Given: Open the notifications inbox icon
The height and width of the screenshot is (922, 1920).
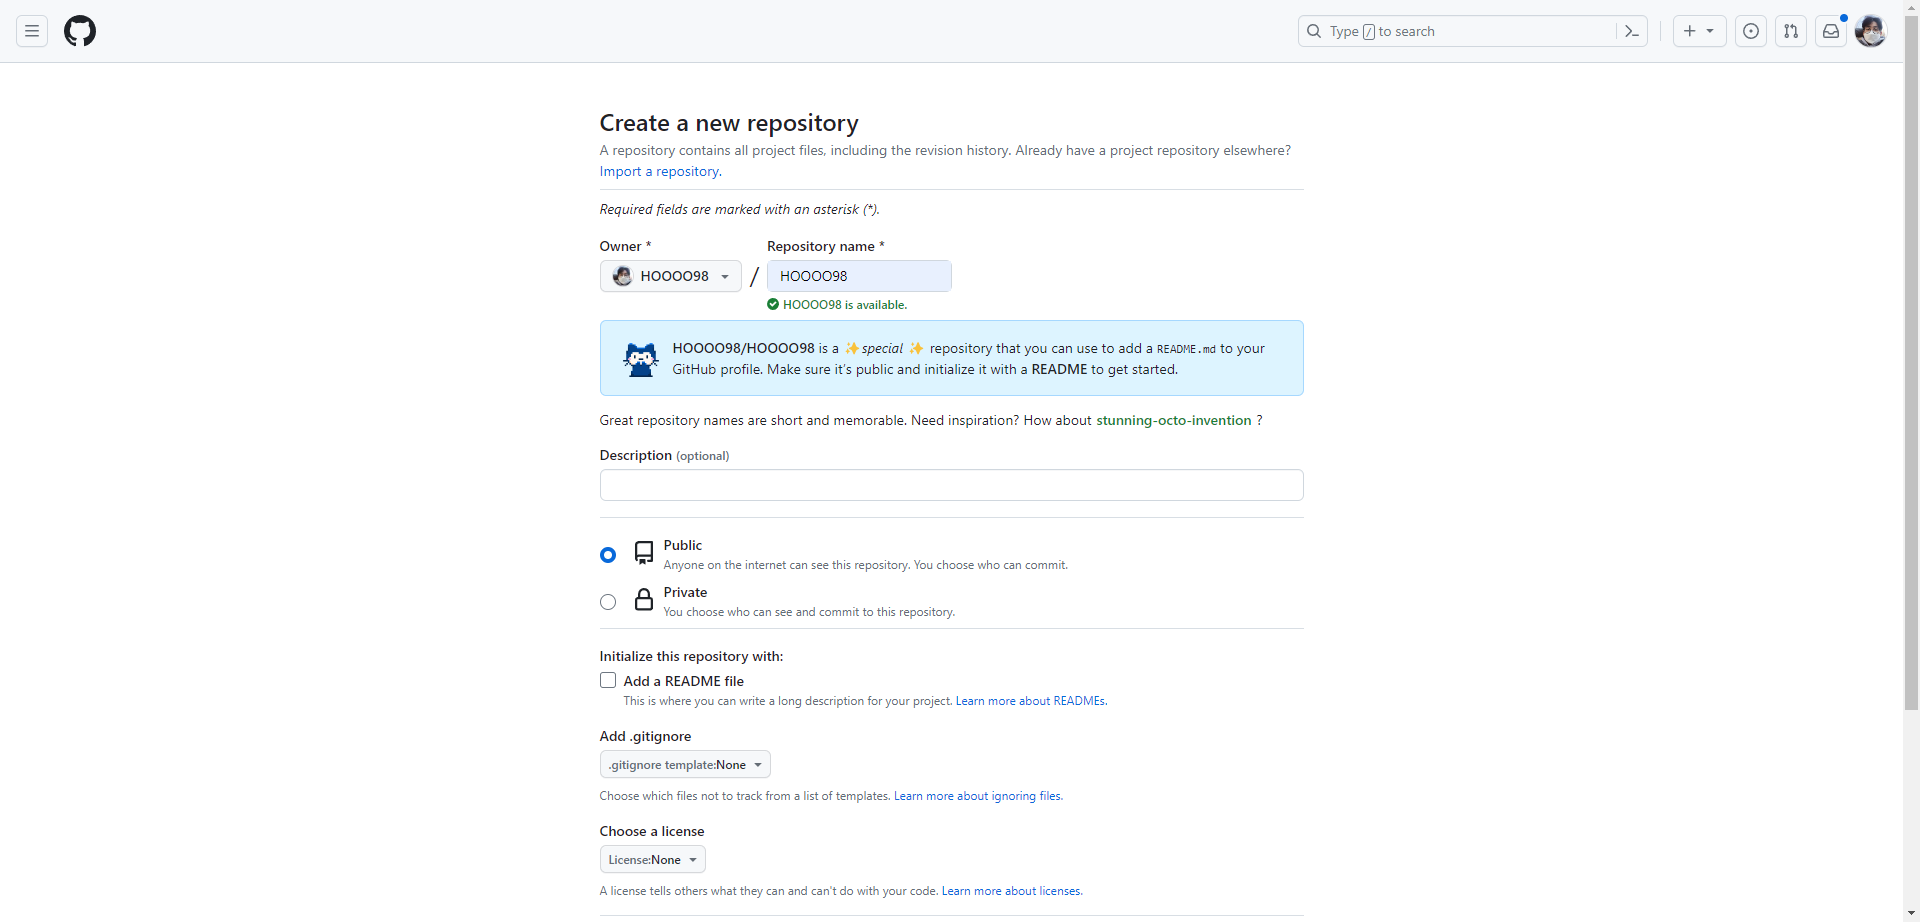Looking at the screenshot, I should click(x=1831, y=31).
